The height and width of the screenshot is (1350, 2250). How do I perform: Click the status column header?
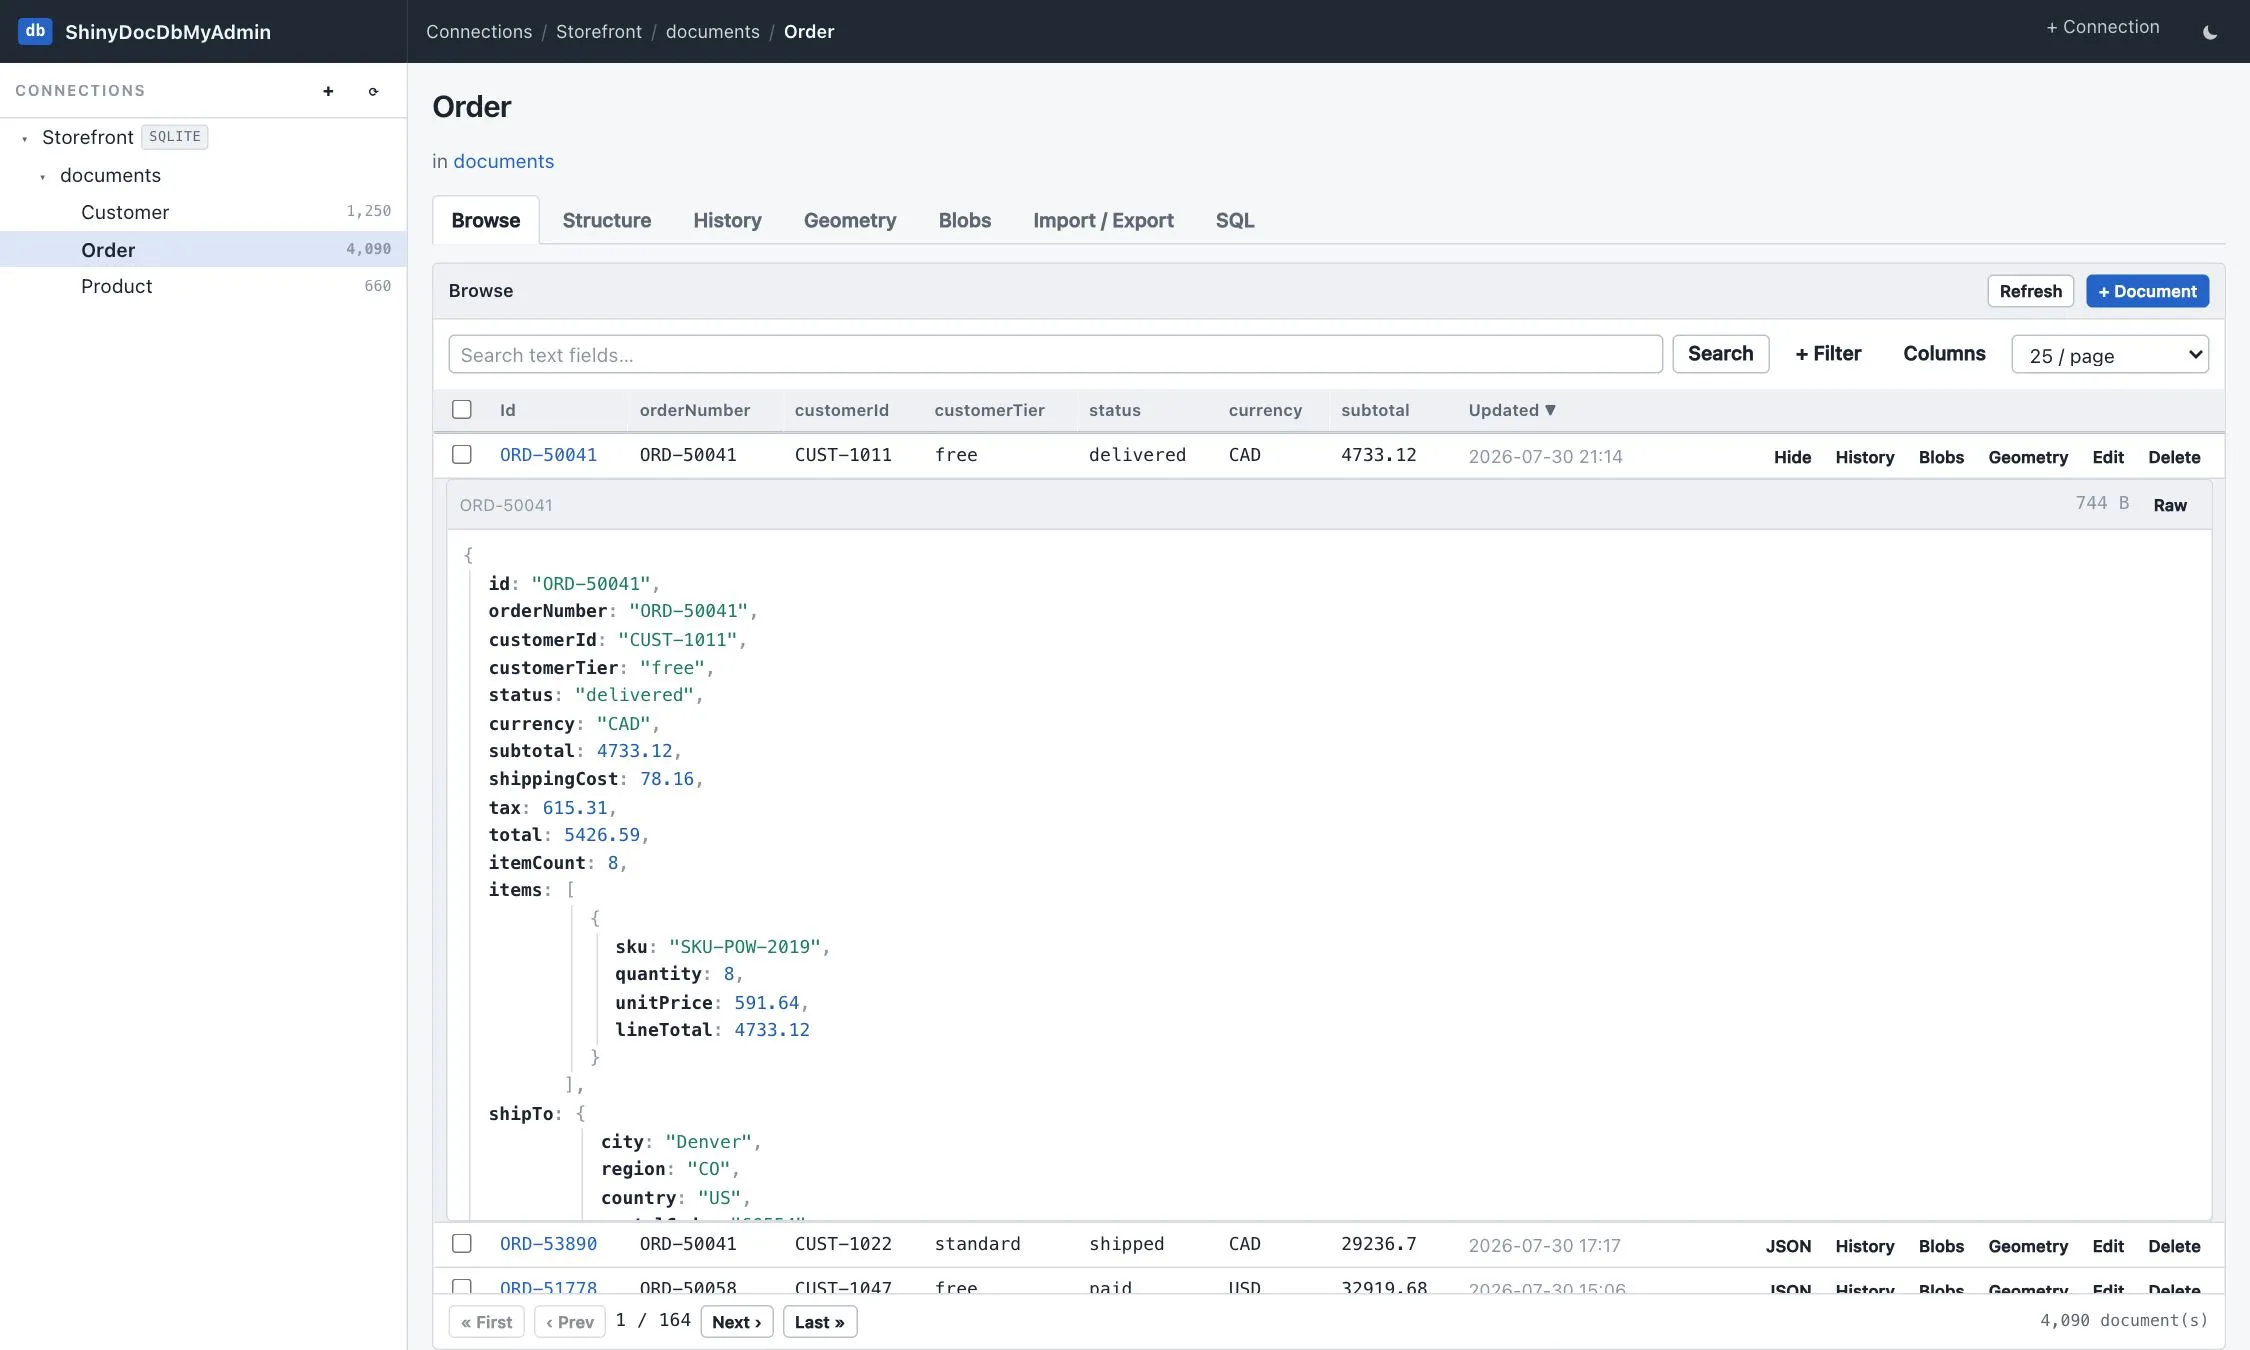pyautogui.click(x=1115, y=410)
